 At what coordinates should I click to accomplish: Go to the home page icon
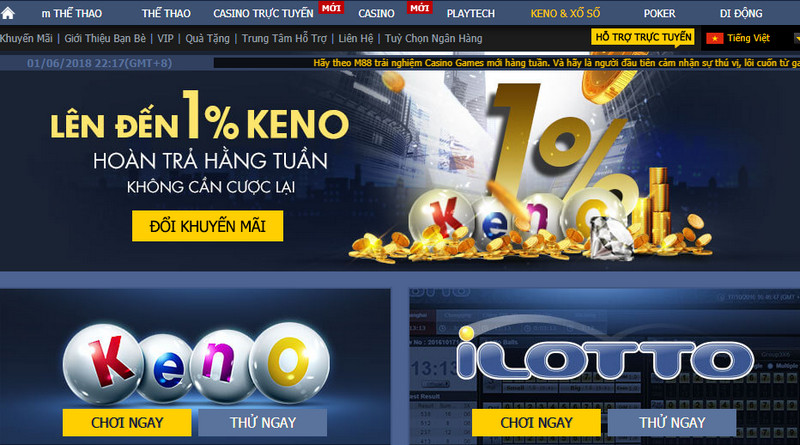point(8,13)
